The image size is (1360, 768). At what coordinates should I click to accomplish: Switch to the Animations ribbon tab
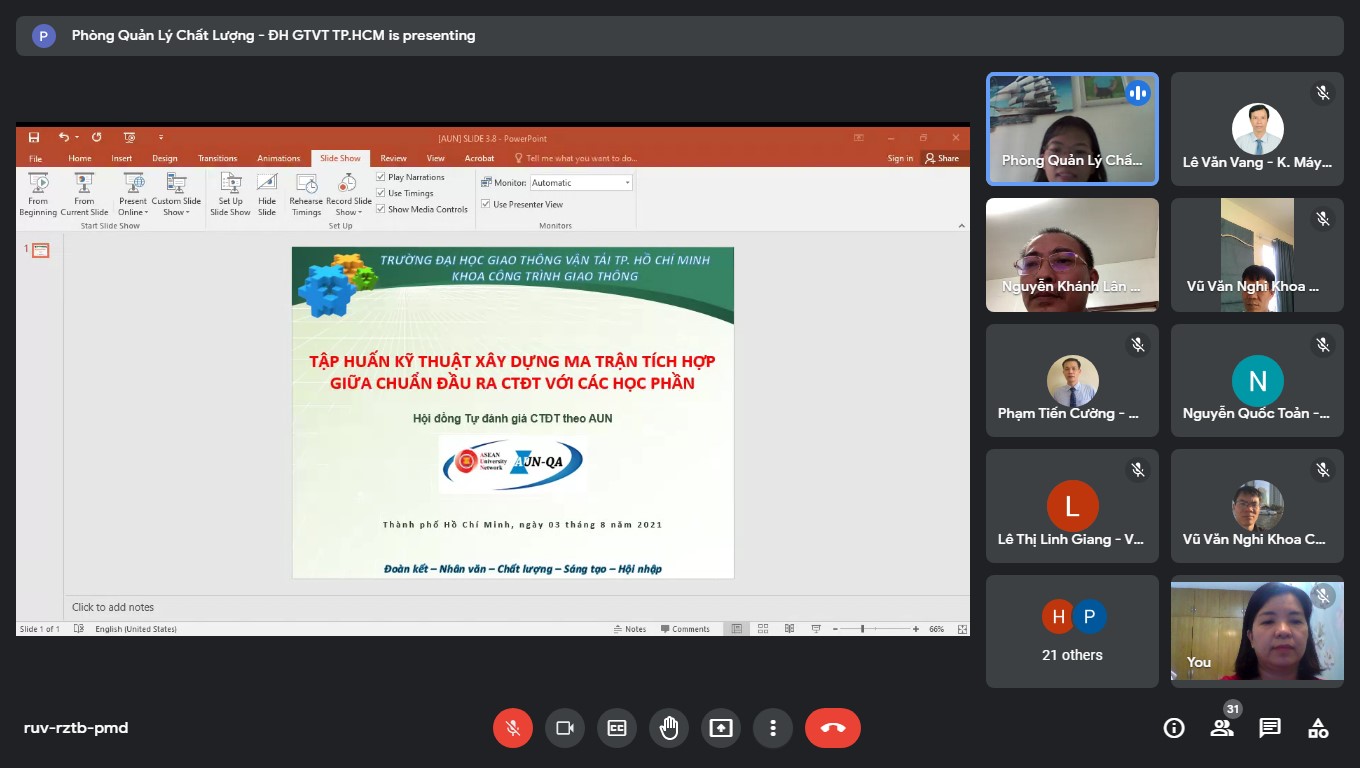pos(278,158)
